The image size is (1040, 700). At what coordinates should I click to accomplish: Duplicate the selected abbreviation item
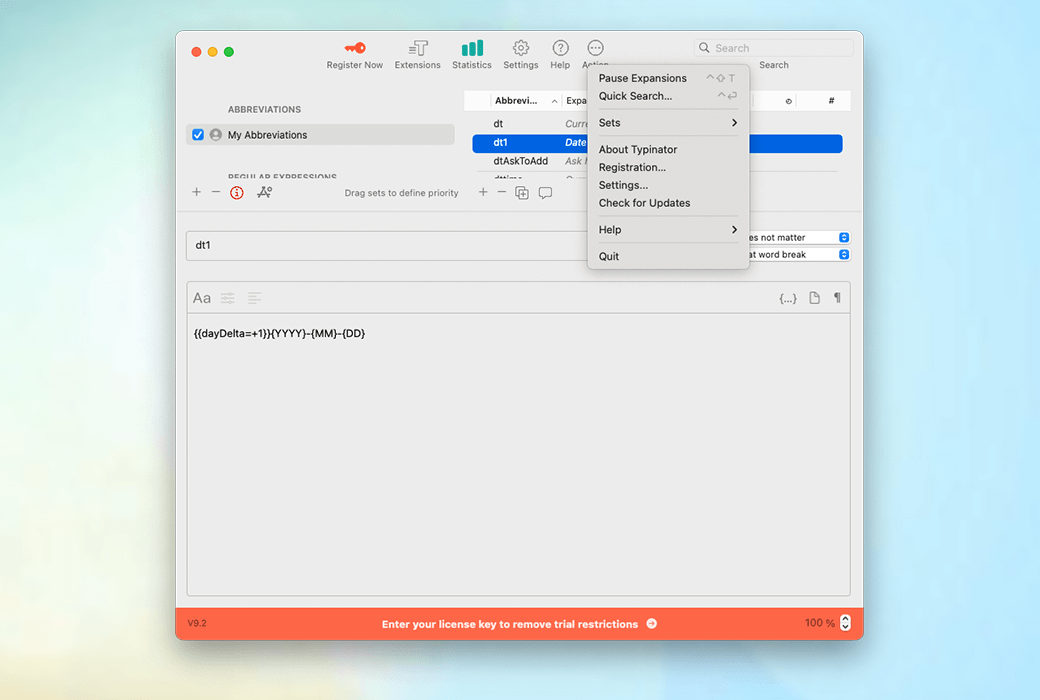(522, 193)
